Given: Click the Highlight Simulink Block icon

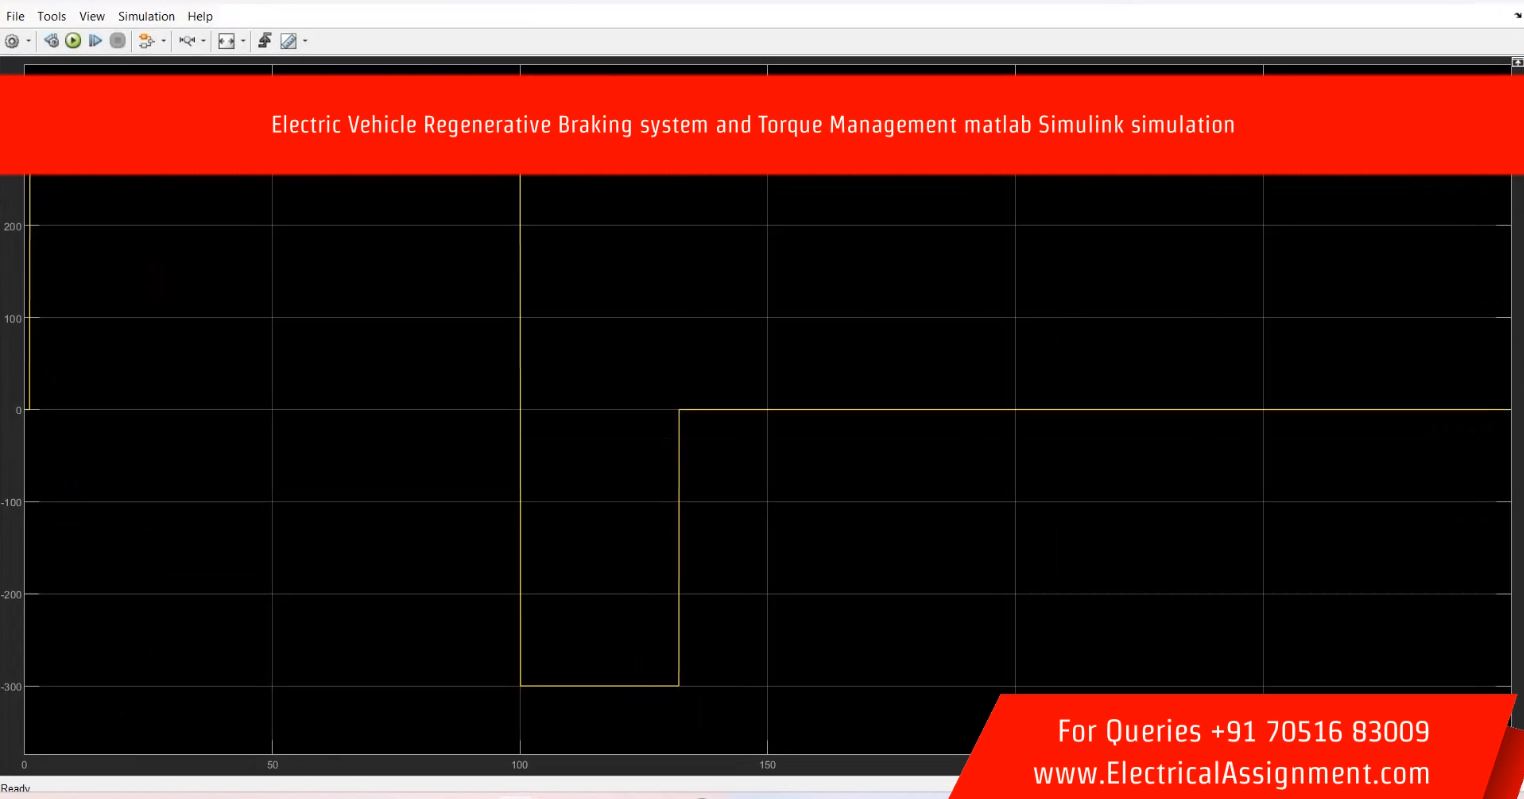Looking at the screenshot, I should pos(146,41).
